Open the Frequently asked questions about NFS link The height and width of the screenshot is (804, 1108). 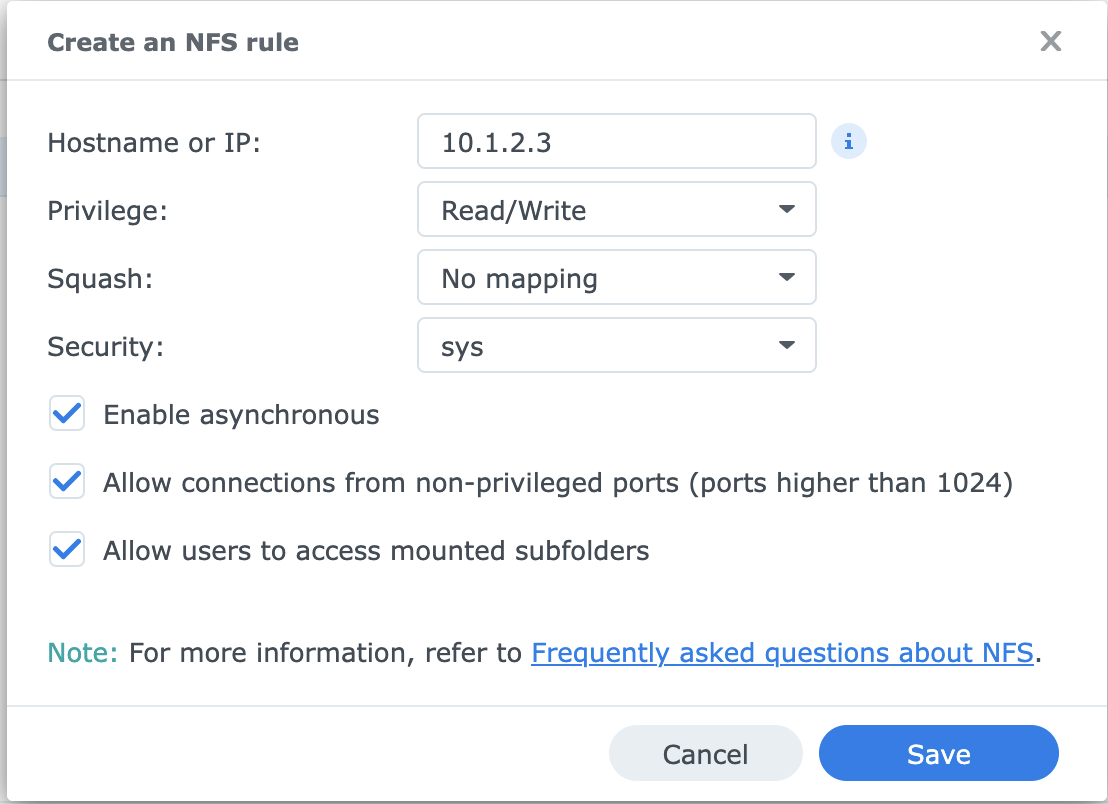click(782, 652)
